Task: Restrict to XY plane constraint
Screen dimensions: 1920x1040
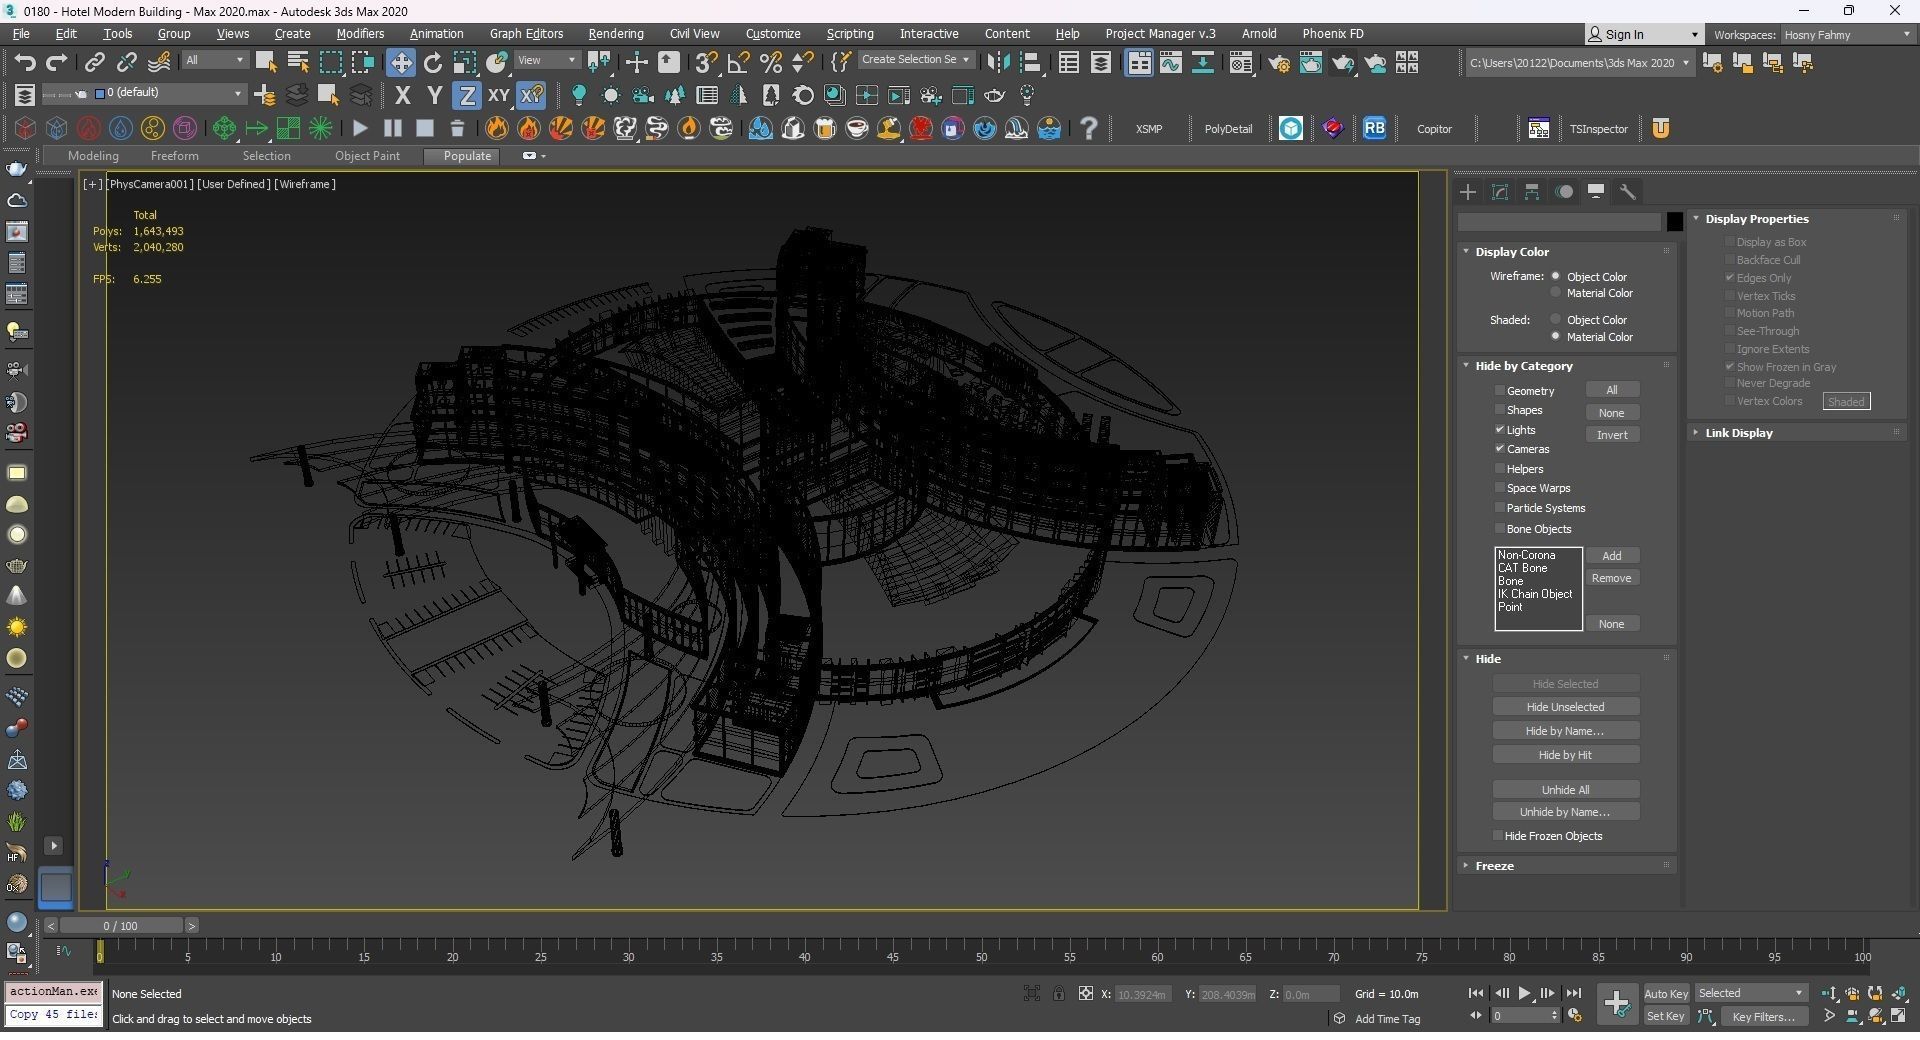Action: click(498, 95)
